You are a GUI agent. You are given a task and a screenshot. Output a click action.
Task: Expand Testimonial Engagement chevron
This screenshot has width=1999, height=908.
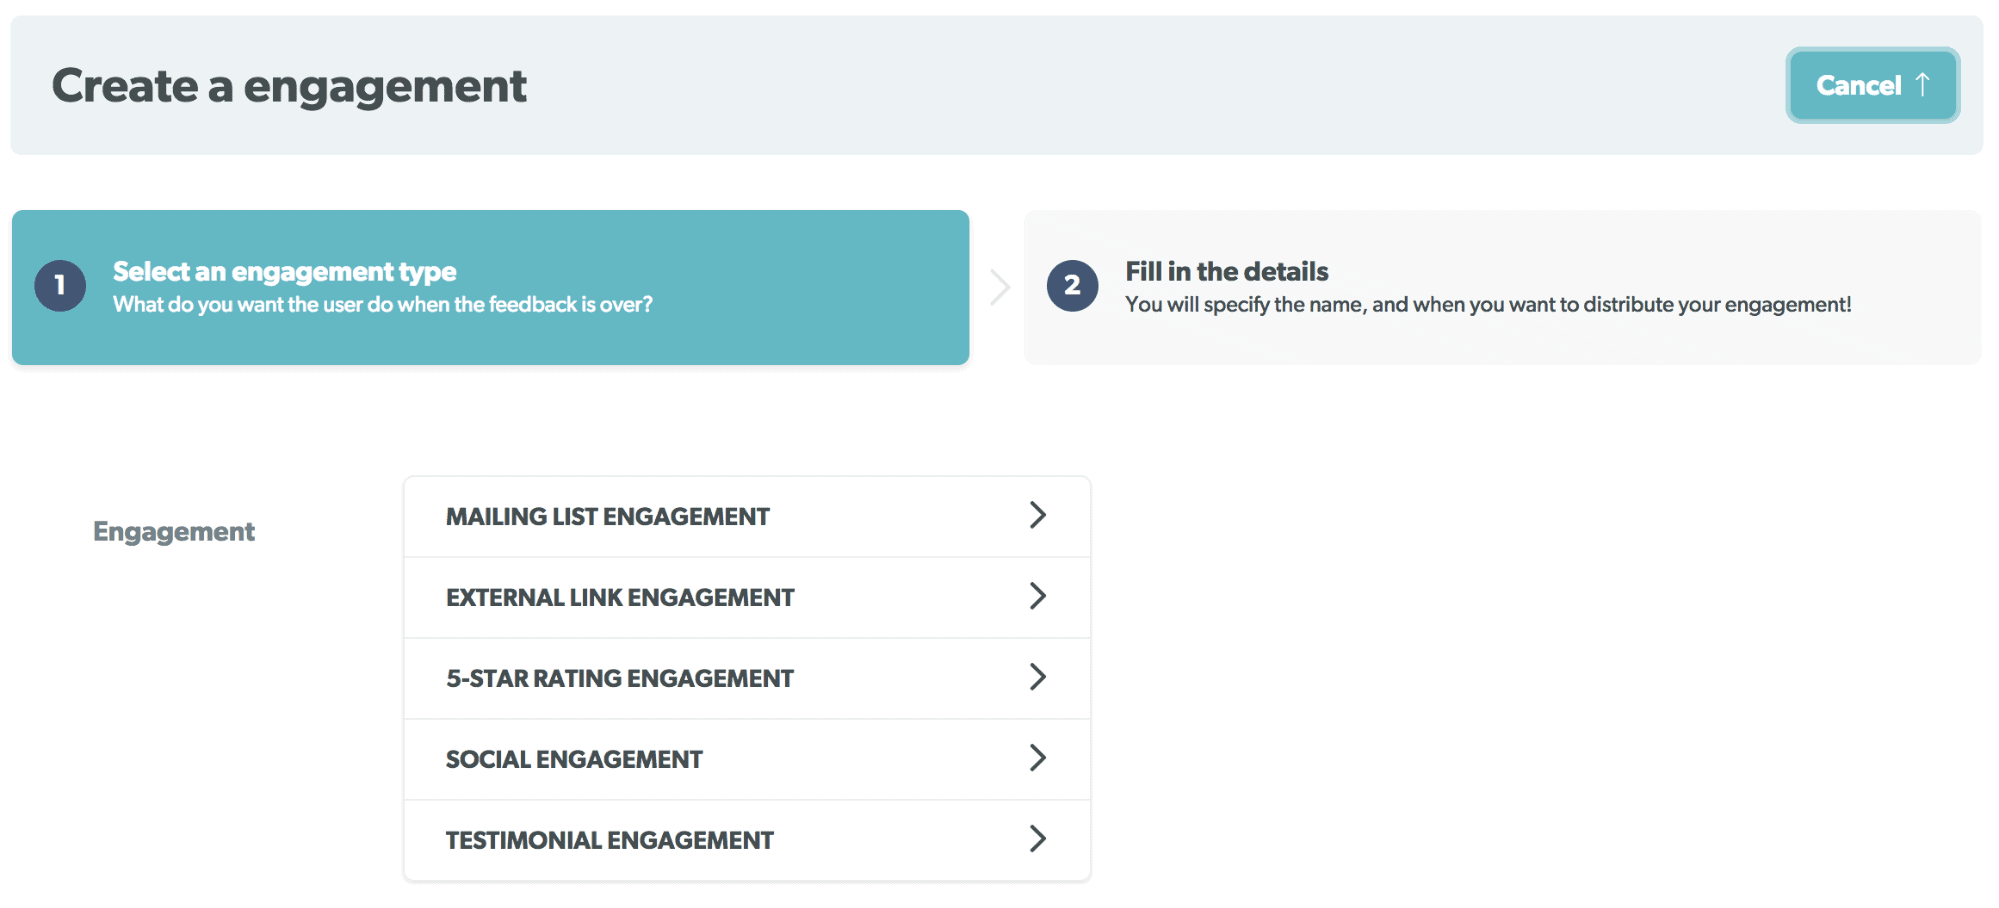tap(1038, 839)
